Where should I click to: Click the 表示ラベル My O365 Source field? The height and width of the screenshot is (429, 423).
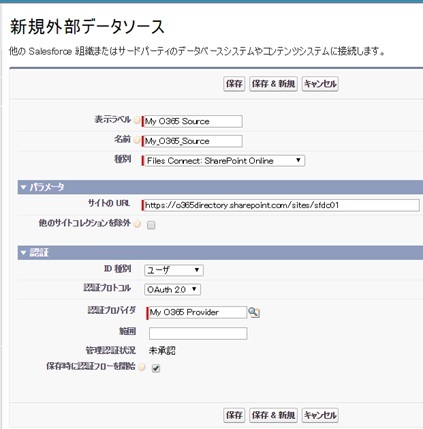[192, 121]
